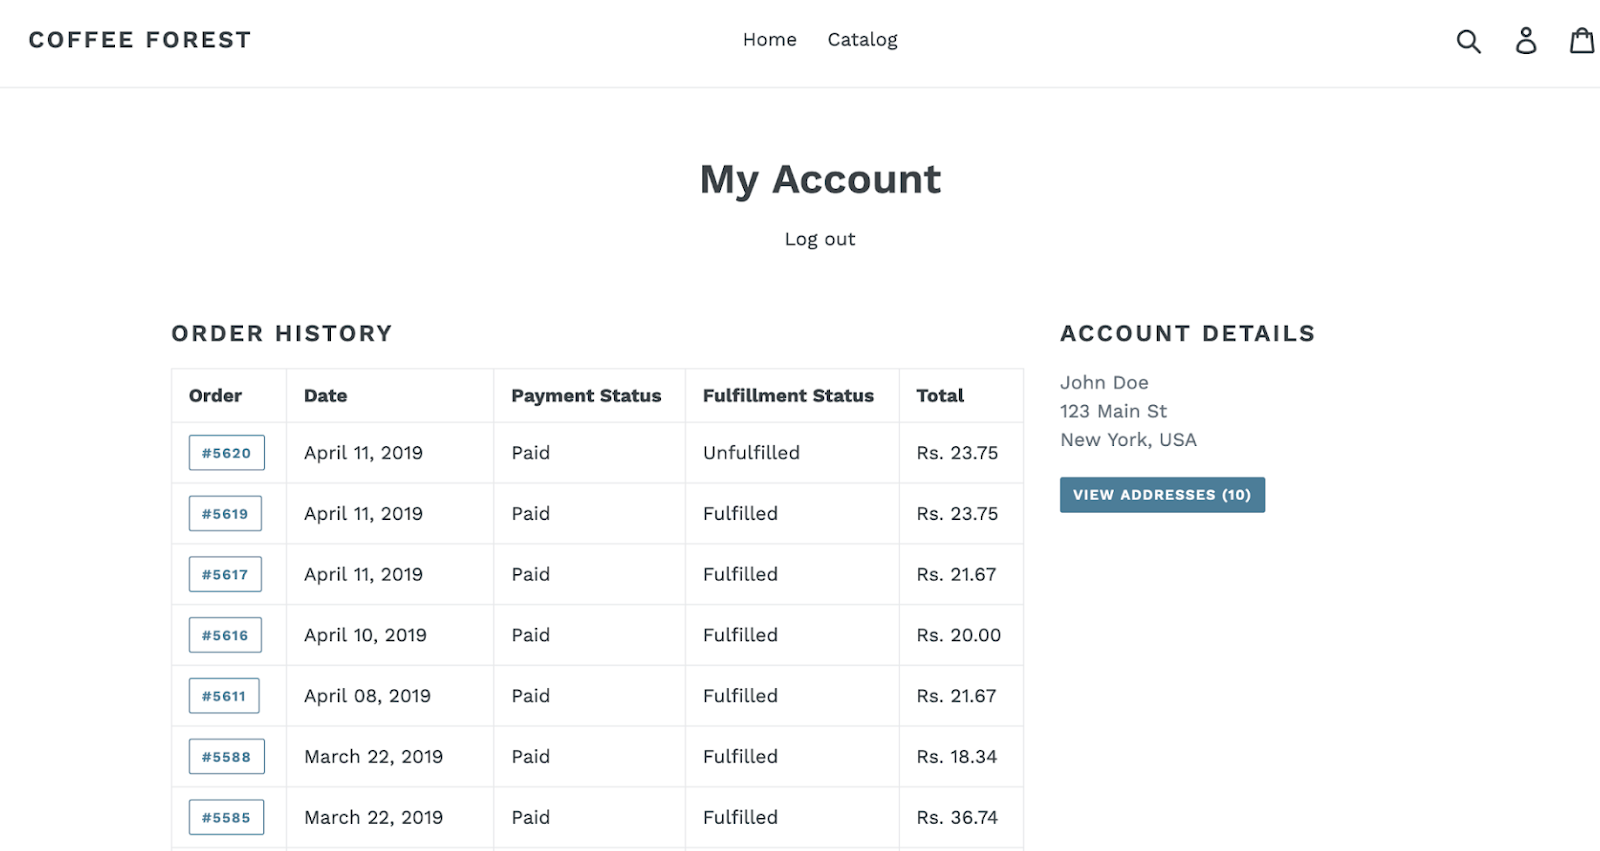1600x851 pixels.
Task: Select order #5616
Action: pos(225,636)
